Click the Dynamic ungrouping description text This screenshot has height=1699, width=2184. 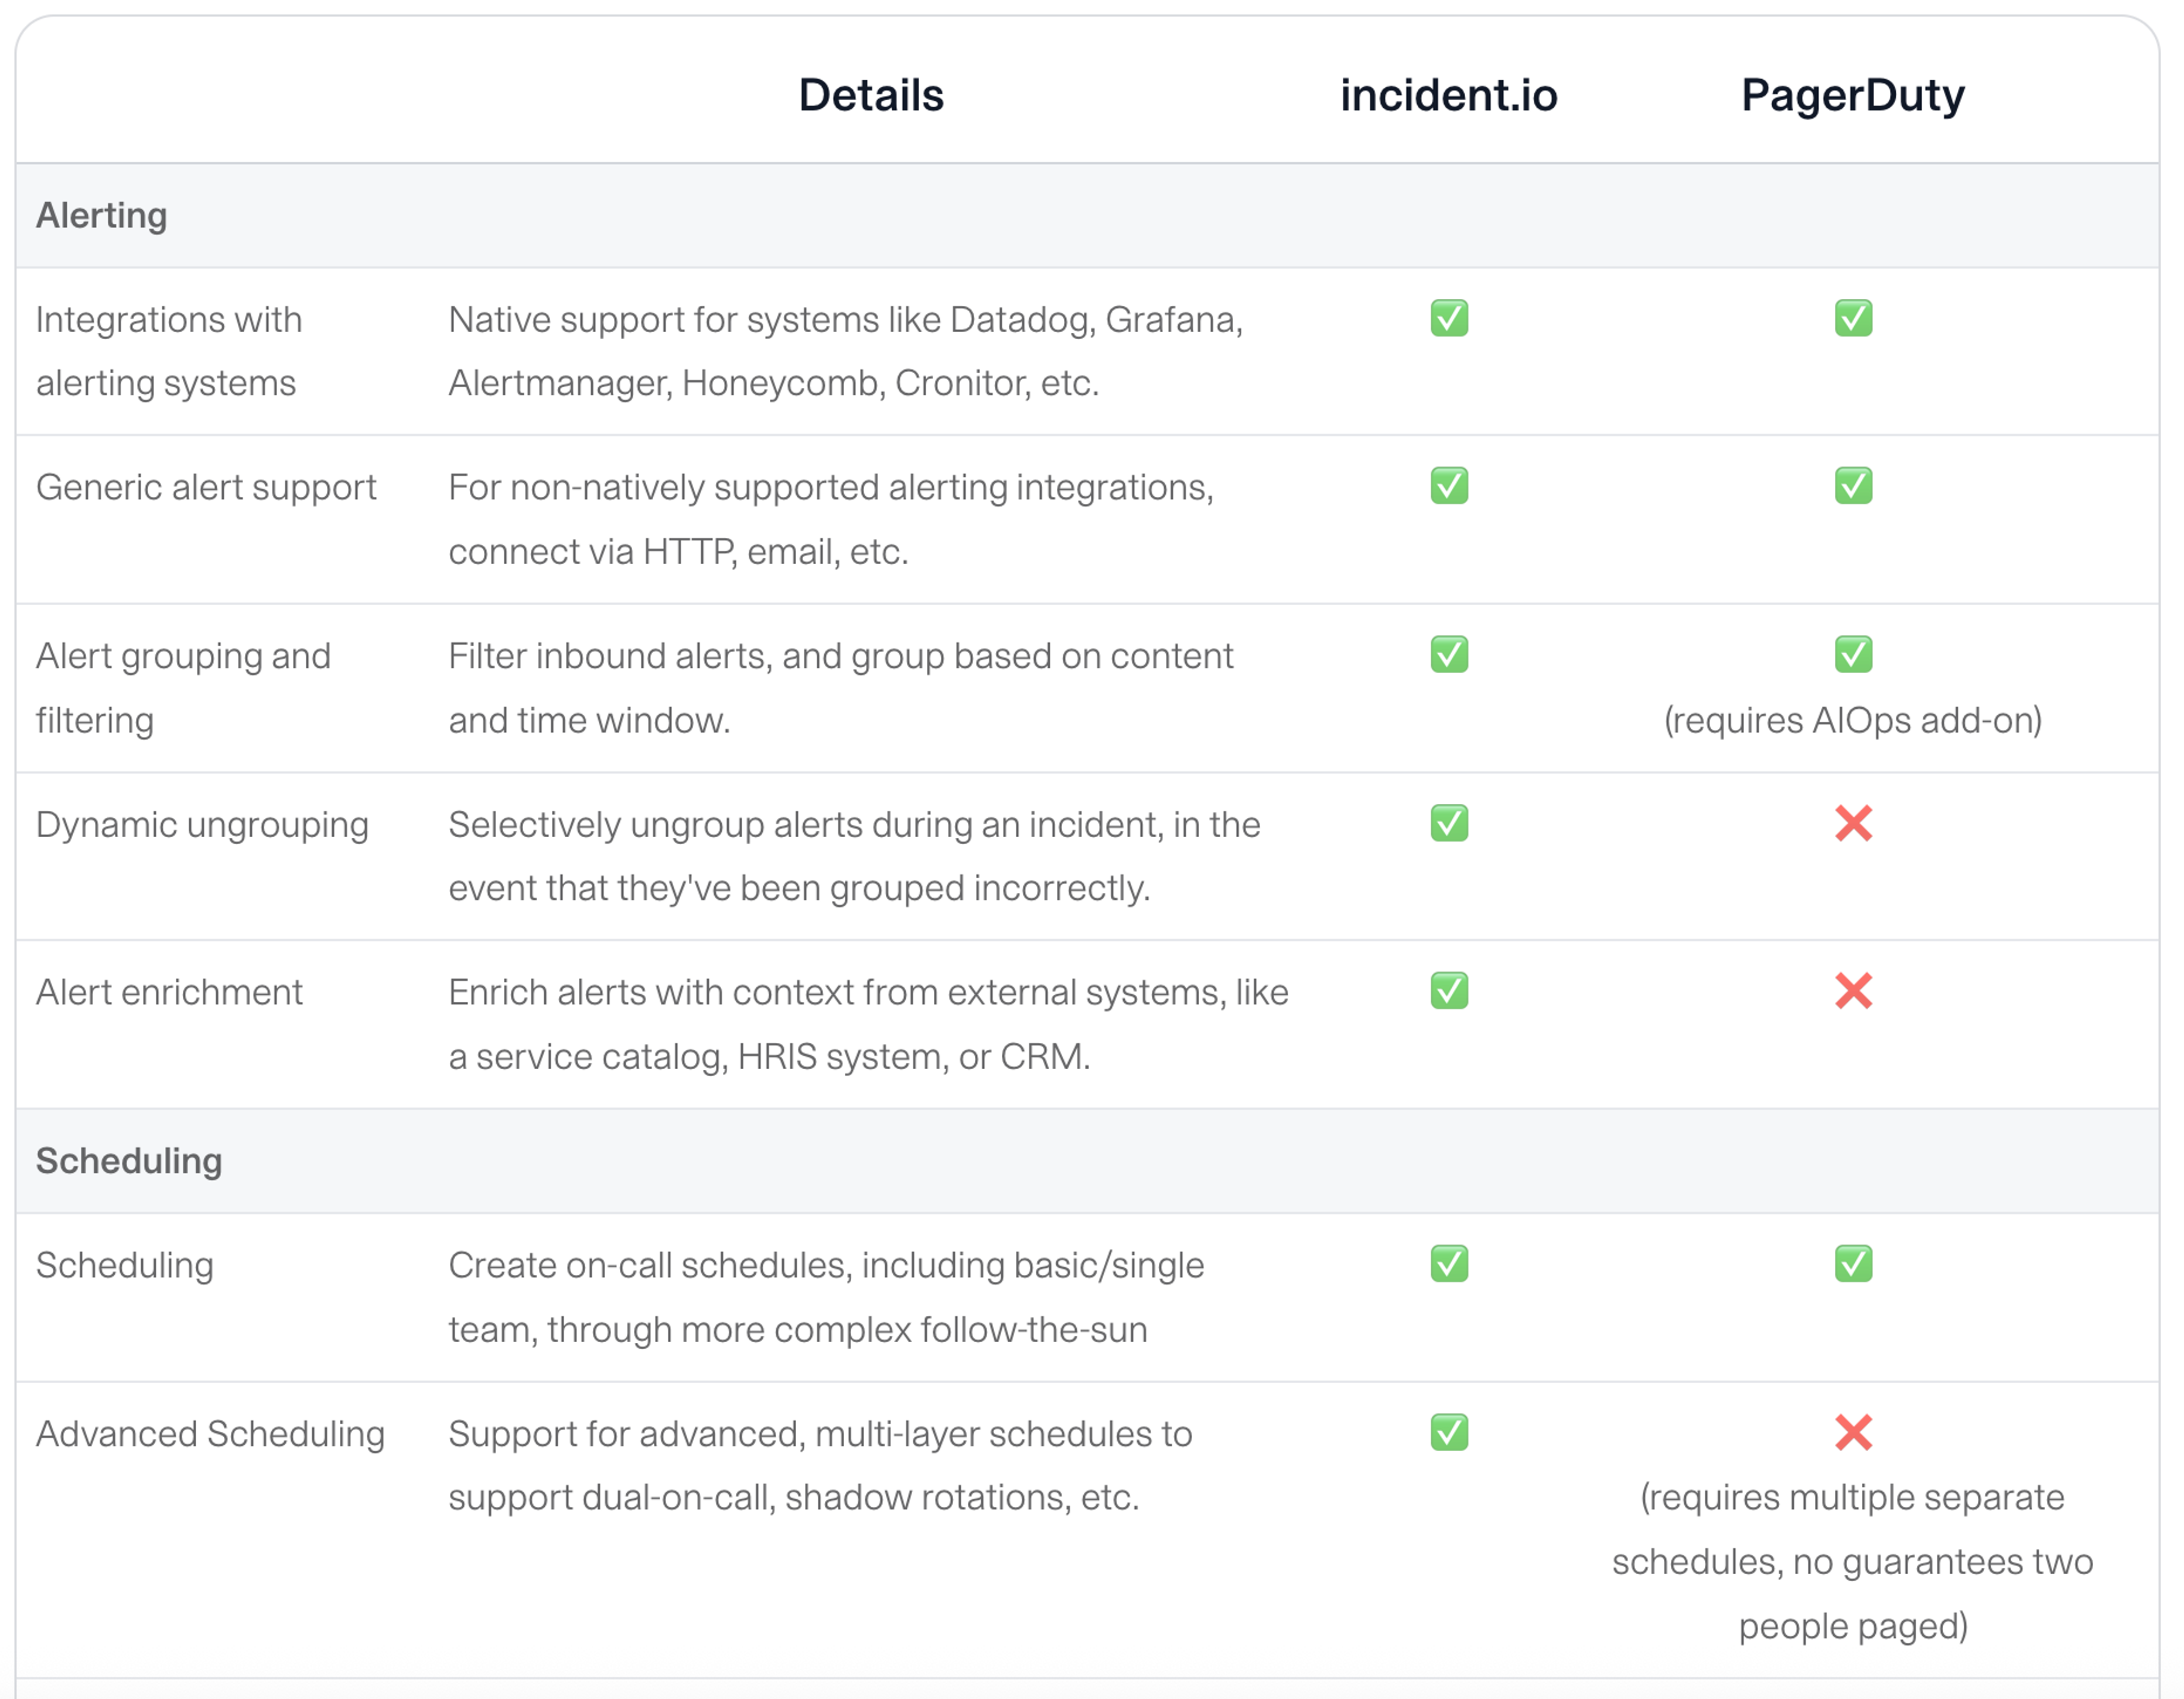pyautogui.click(x=853, y=856)
